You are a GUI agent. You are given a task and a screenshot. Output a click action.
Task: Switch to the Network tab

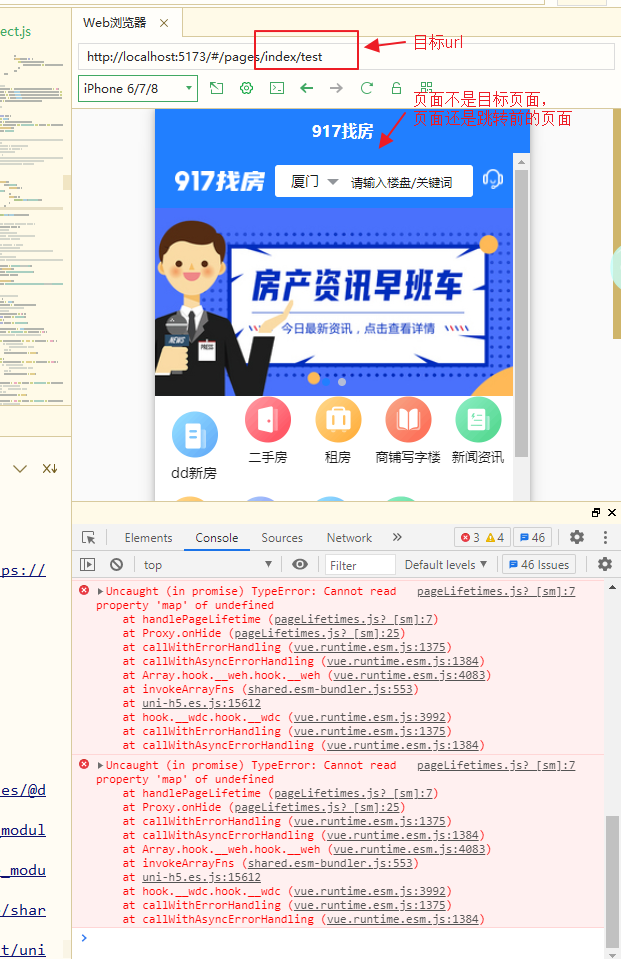click(x=349, y=538)
